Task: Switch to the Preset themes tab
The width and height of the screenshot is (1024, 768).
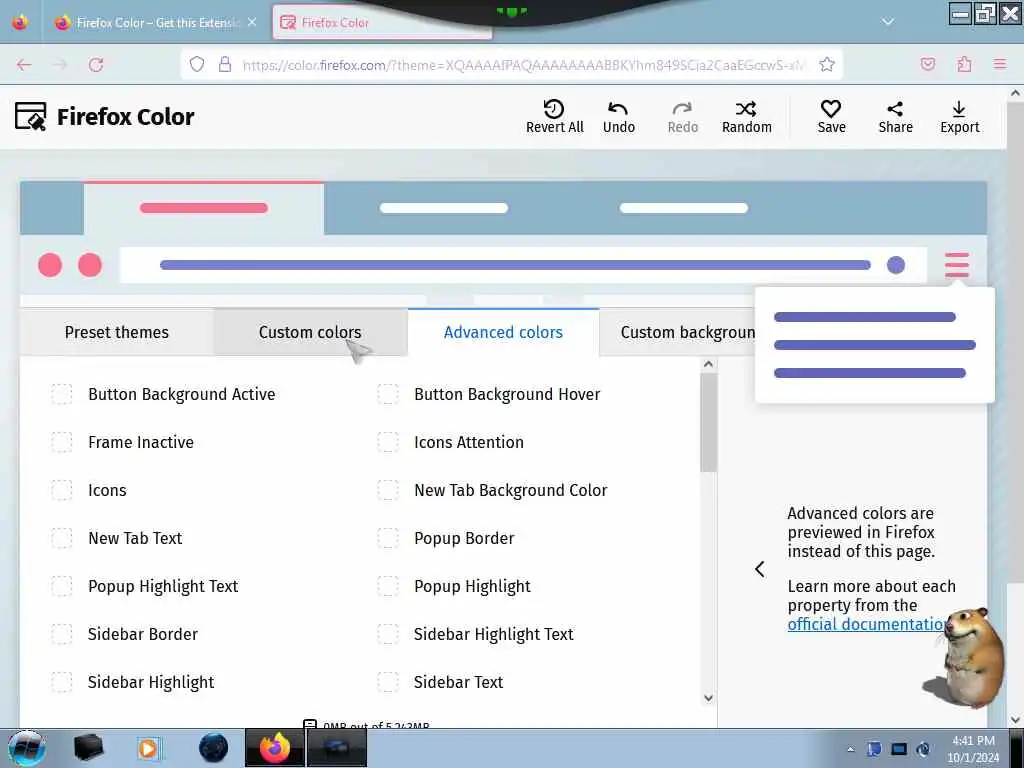Action: [x=116, y=332]
